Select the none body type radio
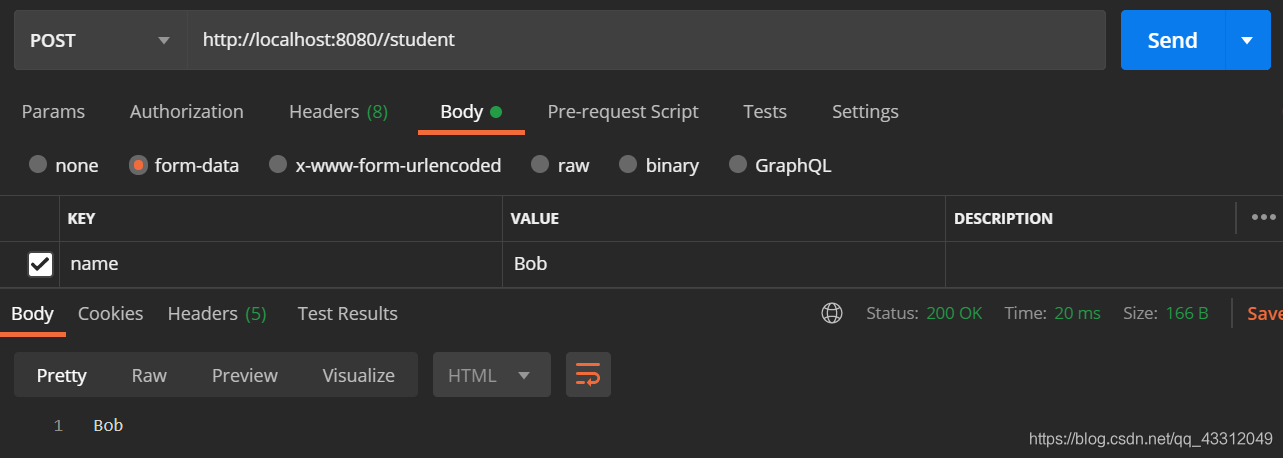This screenshot has width=1283, height=458. (x=38, y=165)
